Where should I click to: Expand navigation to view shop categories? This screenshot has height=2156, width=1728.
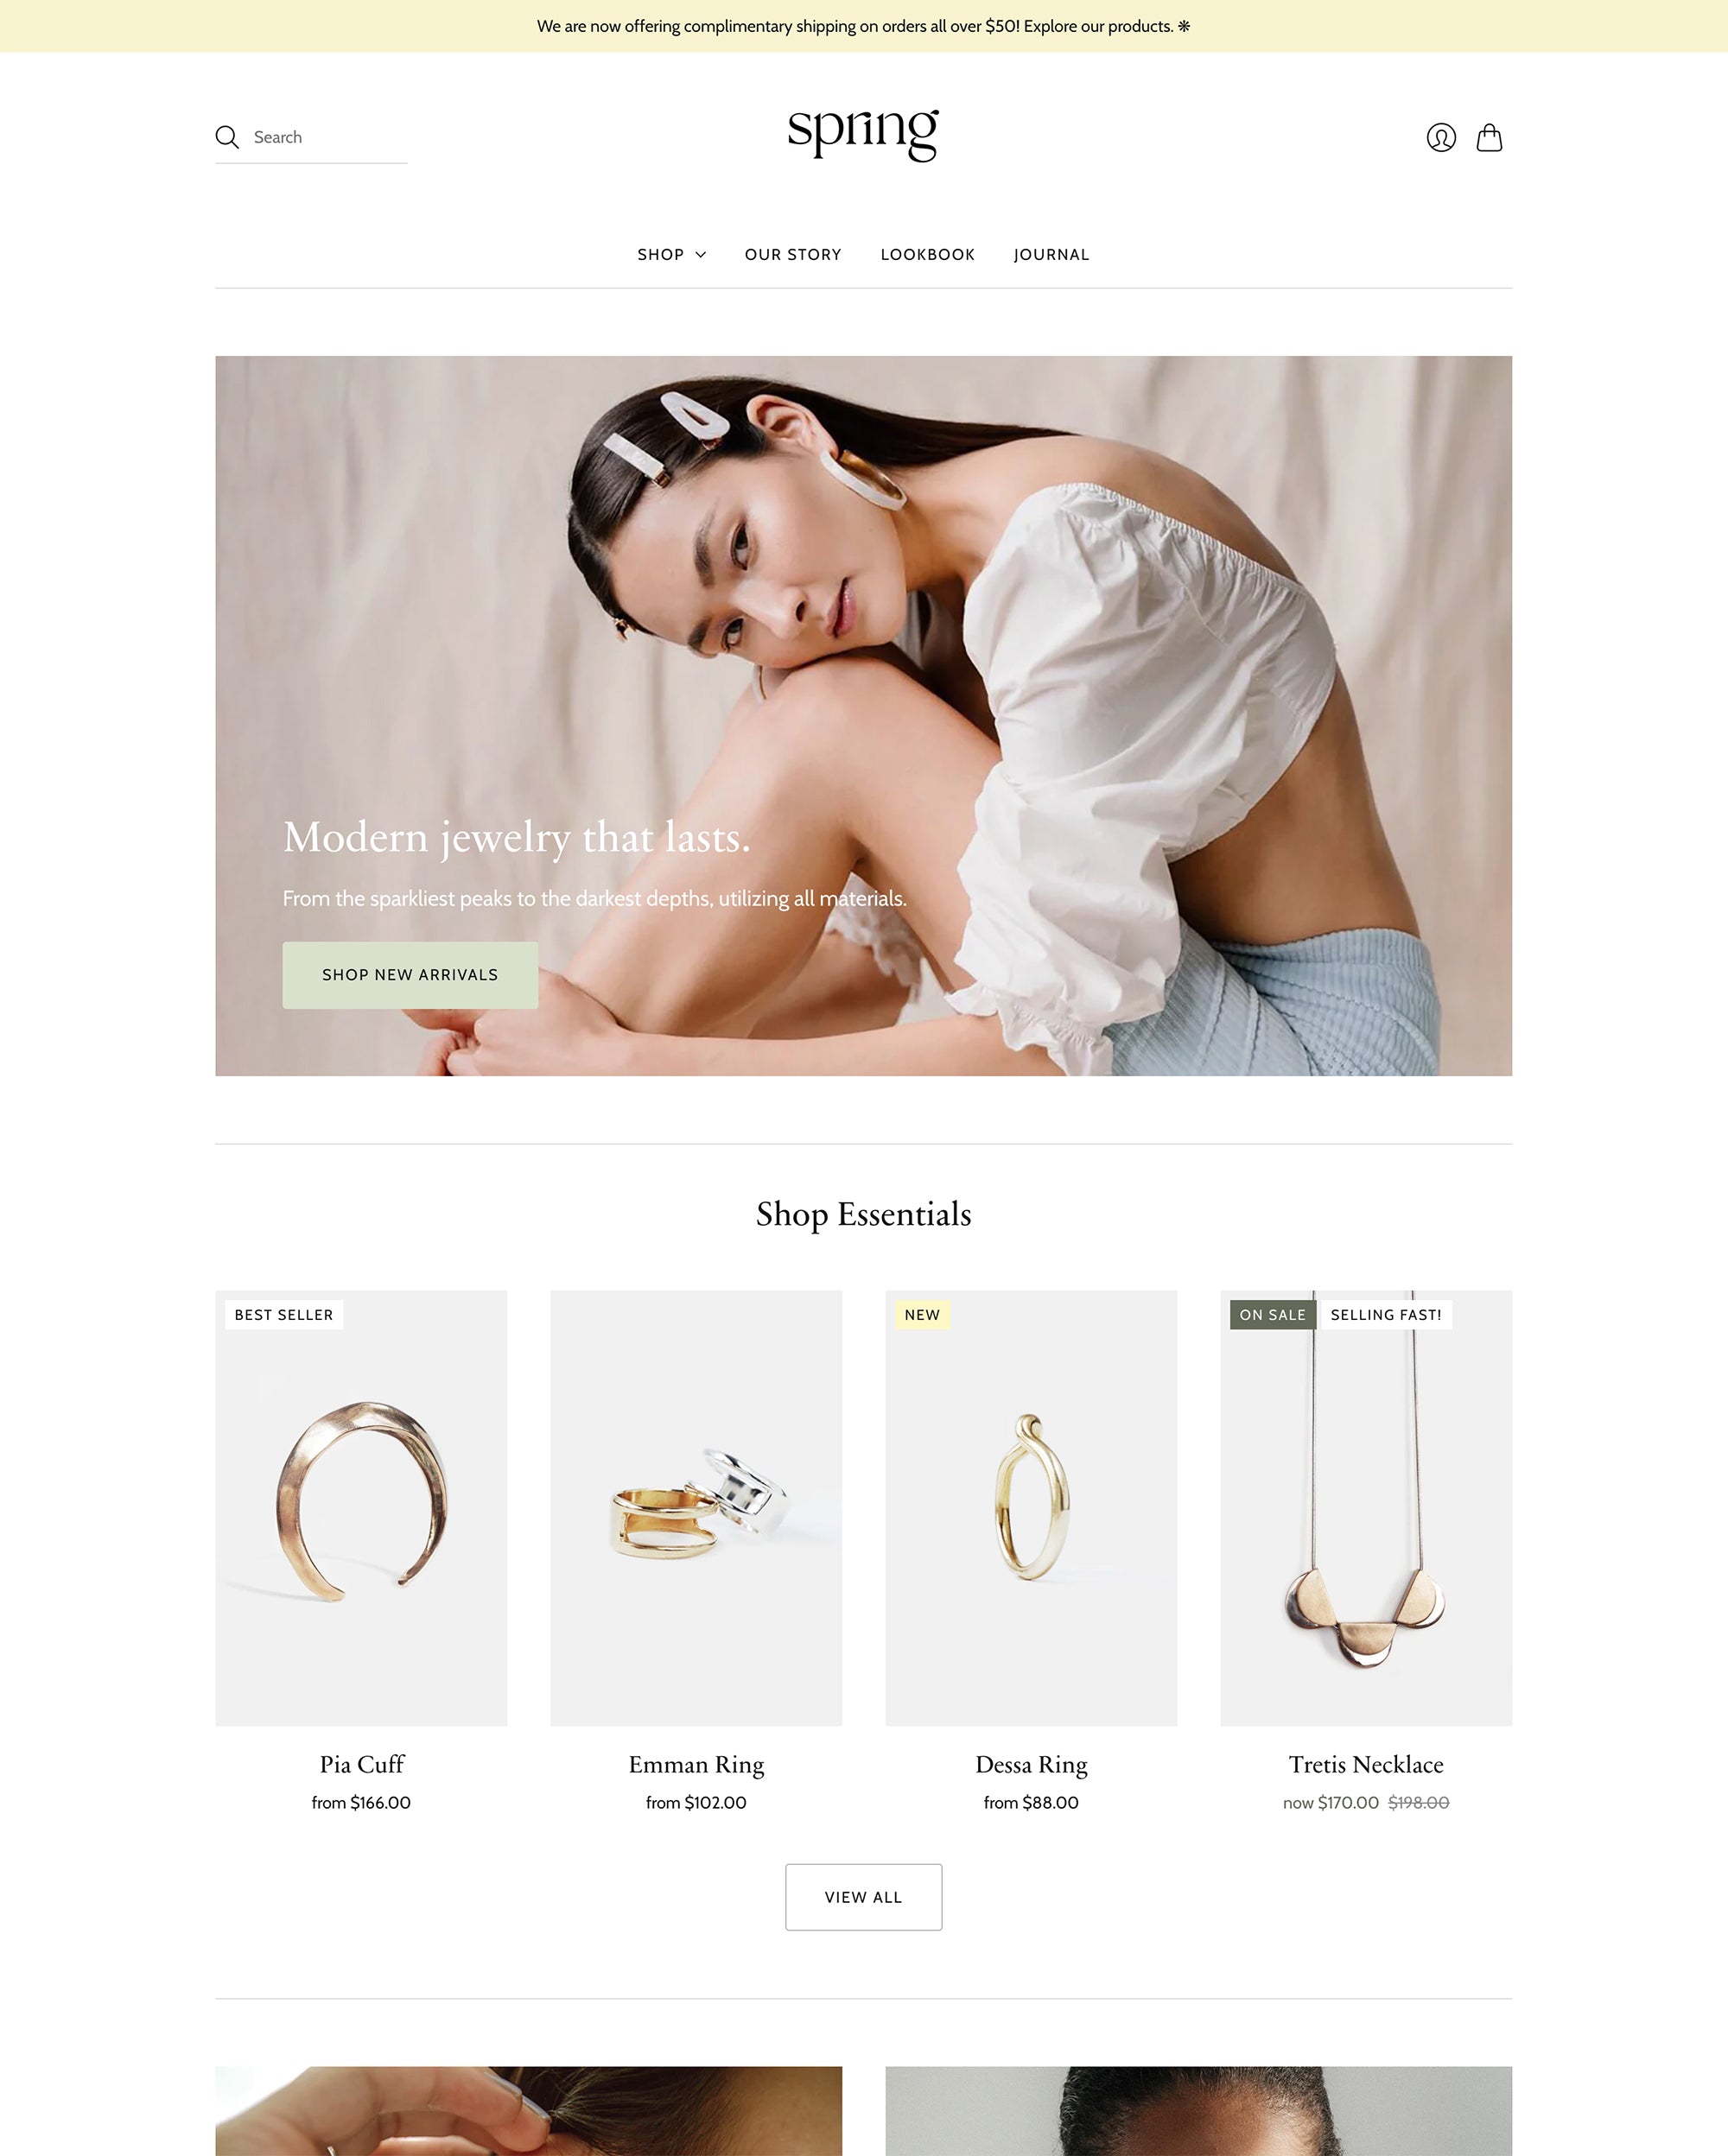pos(672,254)
